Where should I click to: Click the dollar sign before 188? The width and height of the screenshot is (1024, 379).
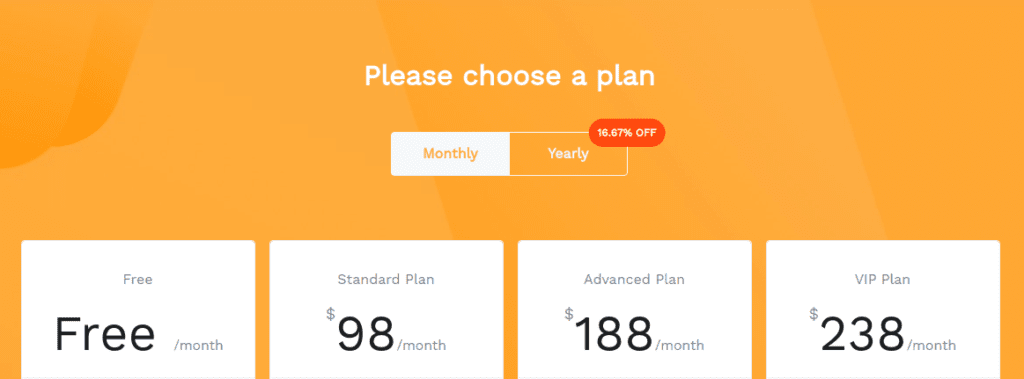tap(569, 314)
